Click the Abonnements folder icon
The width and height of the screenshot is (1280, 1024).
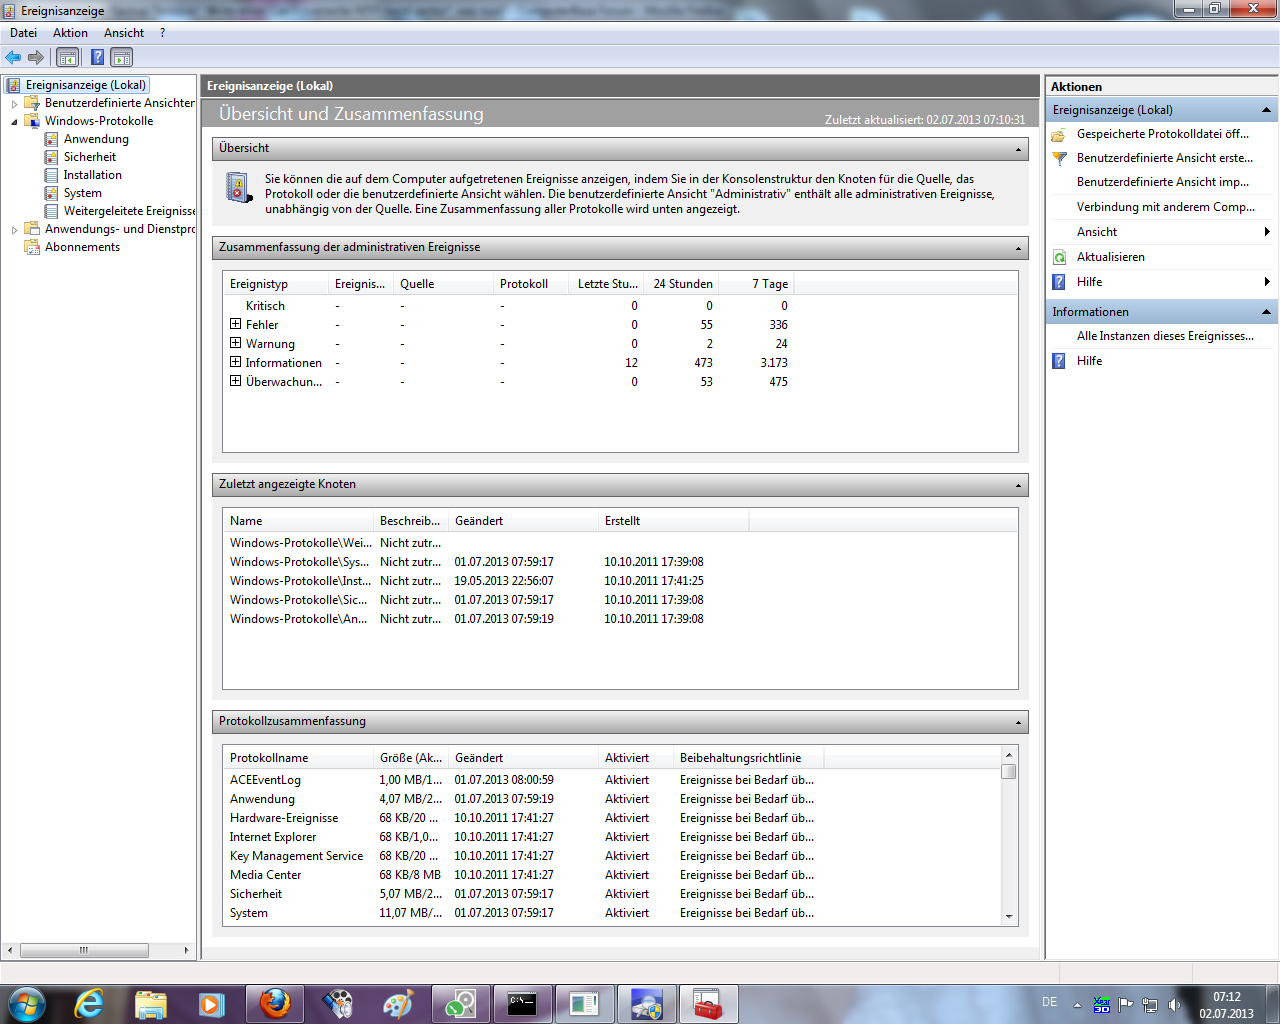pyautogui.click(x=32, y=247)
